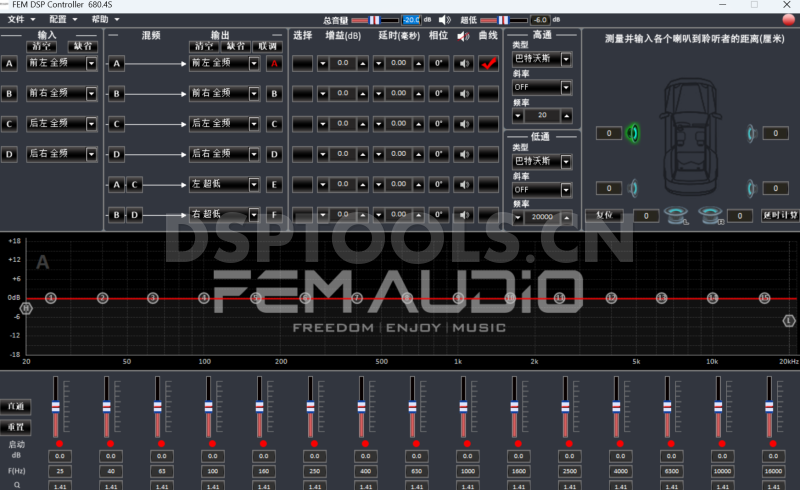Click the high-pass H marker on EQ graph
Viewport: 800px width, 490px height.
pos(26,308)
